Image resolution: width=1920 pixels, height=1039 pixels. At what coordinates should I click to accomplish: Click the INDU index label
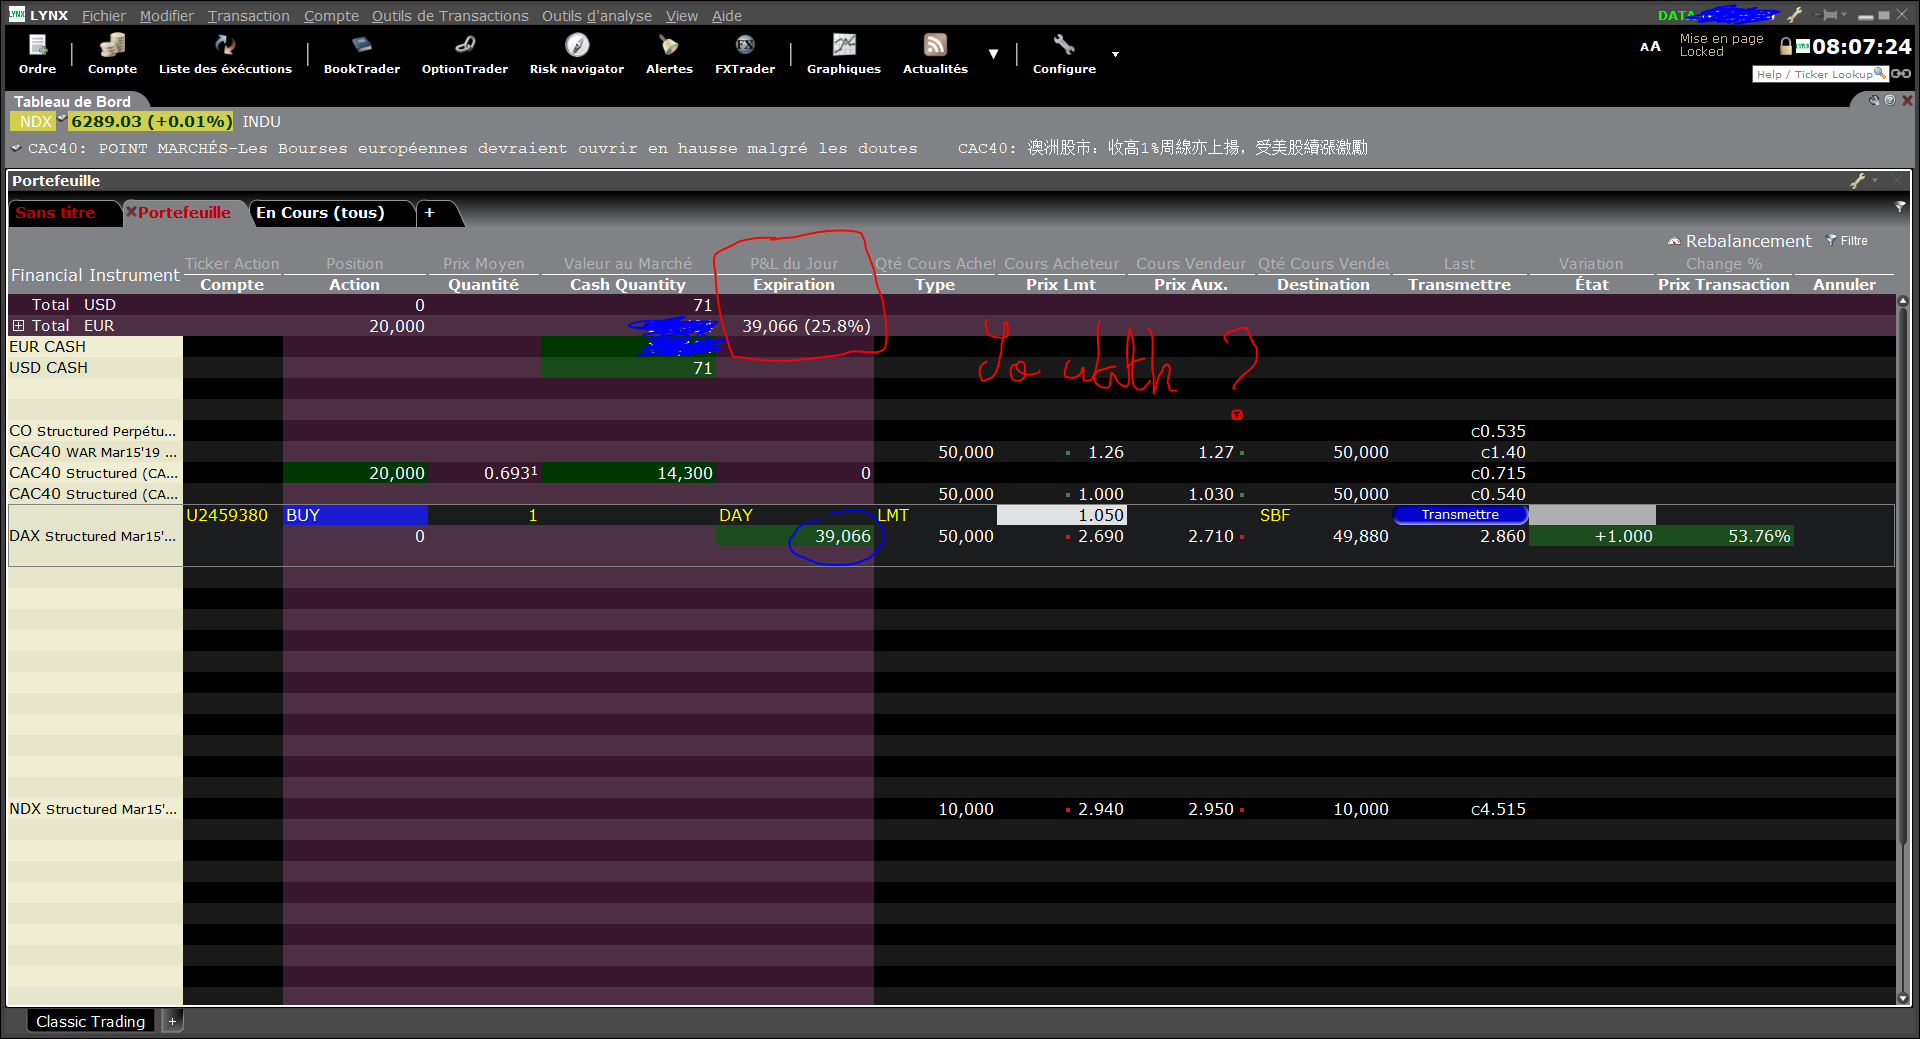click(x=261, y=122)
